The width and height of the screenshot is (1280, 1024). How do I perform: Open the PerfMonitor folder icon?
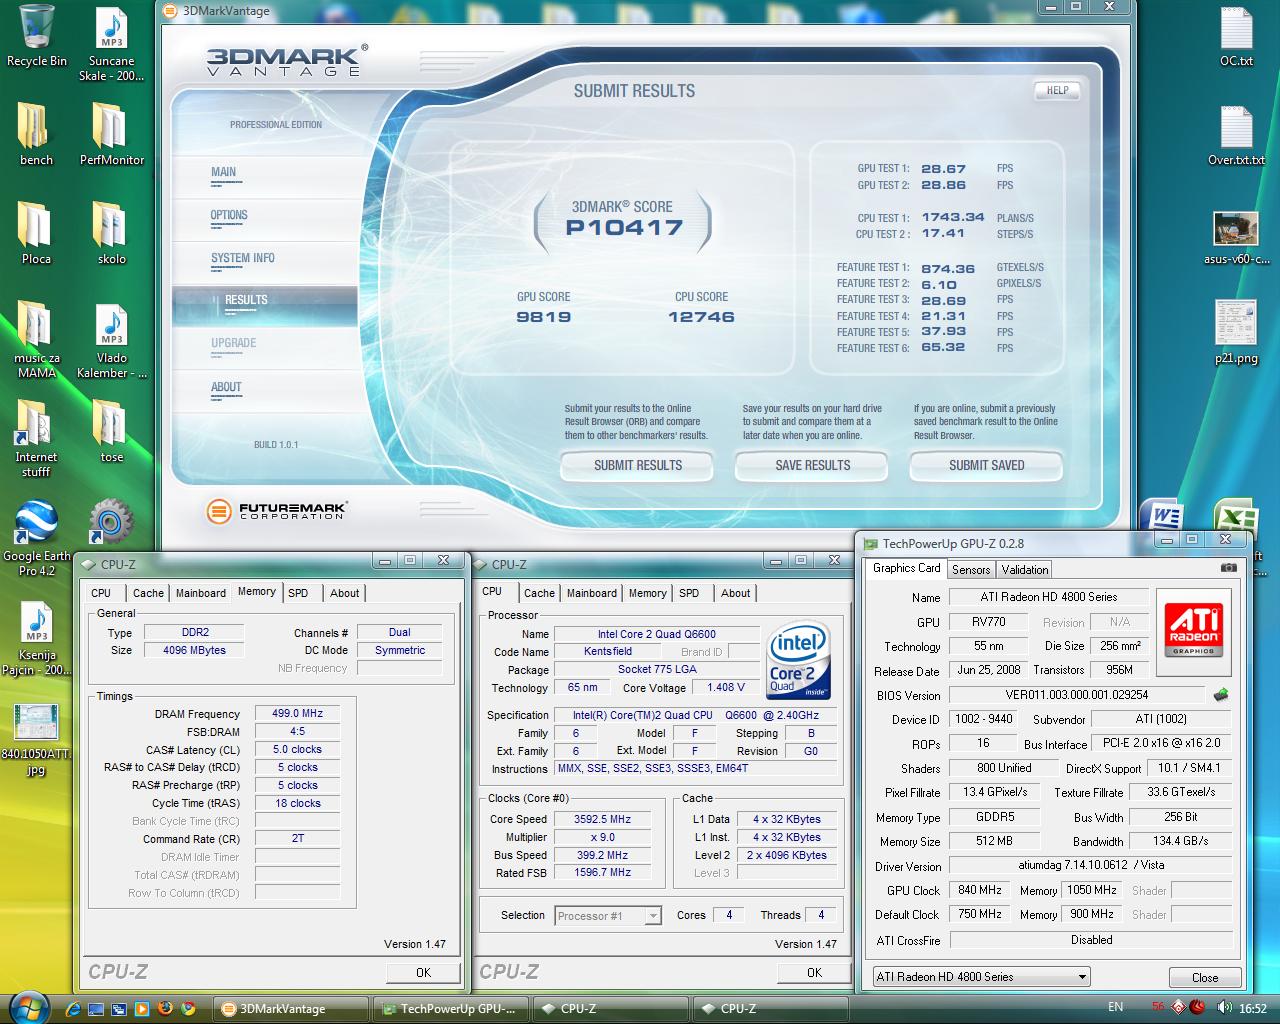pos(111,134)
